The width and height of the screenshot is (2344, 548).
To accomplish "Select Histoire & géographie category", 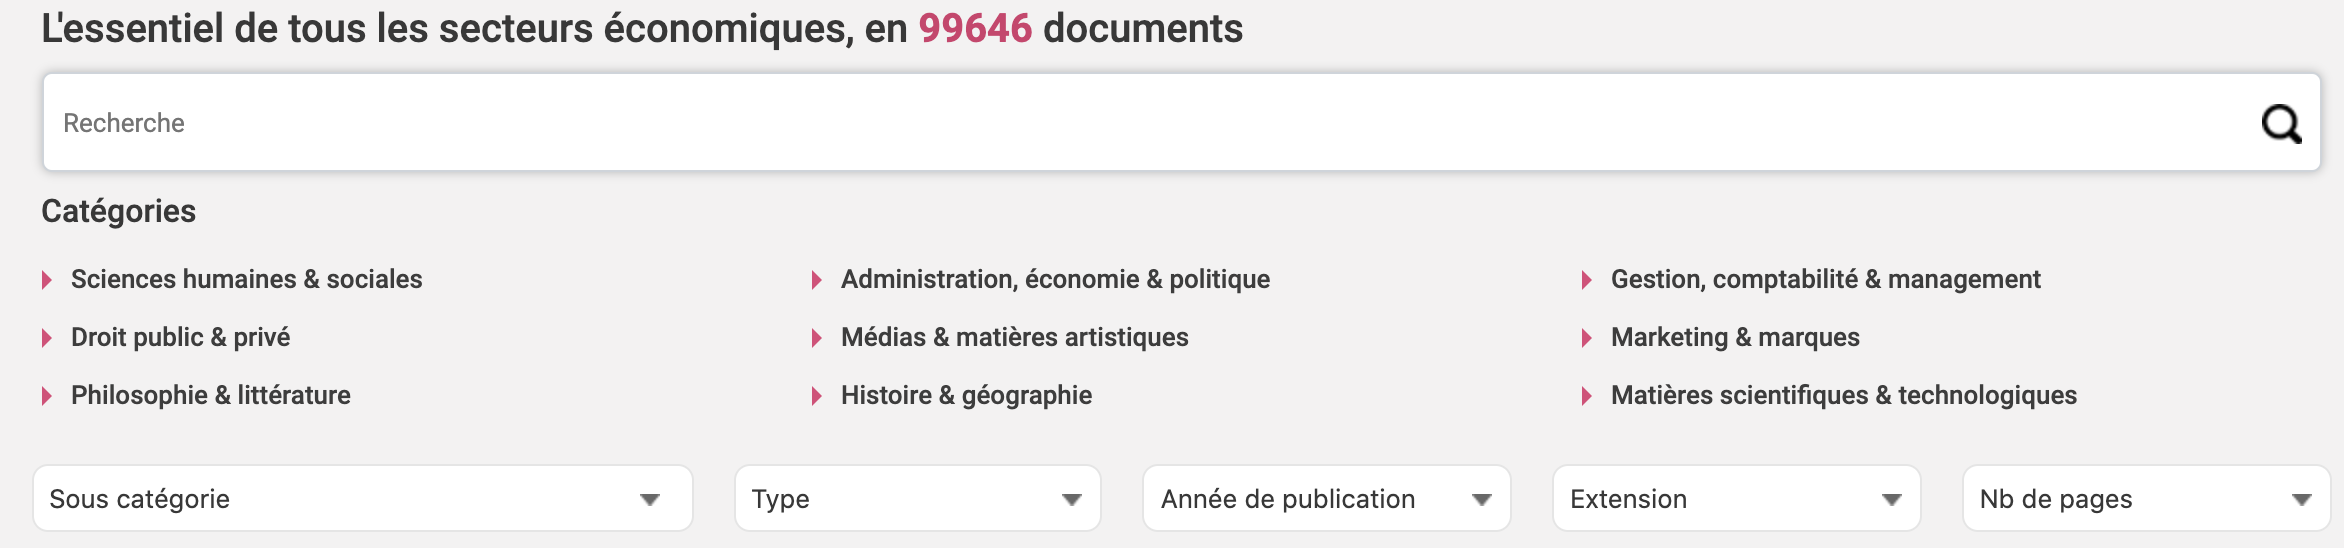I will pyautogui.click(x=966, y=395).
